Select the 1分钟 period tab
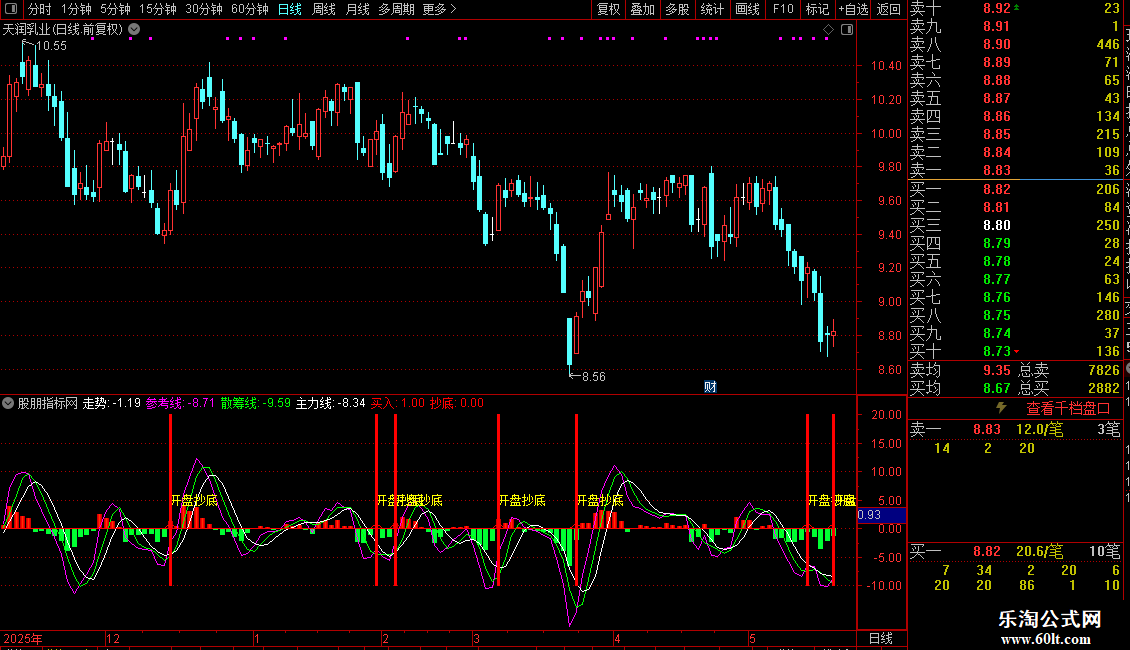1130x650 pixels. (x=76, y=9)
